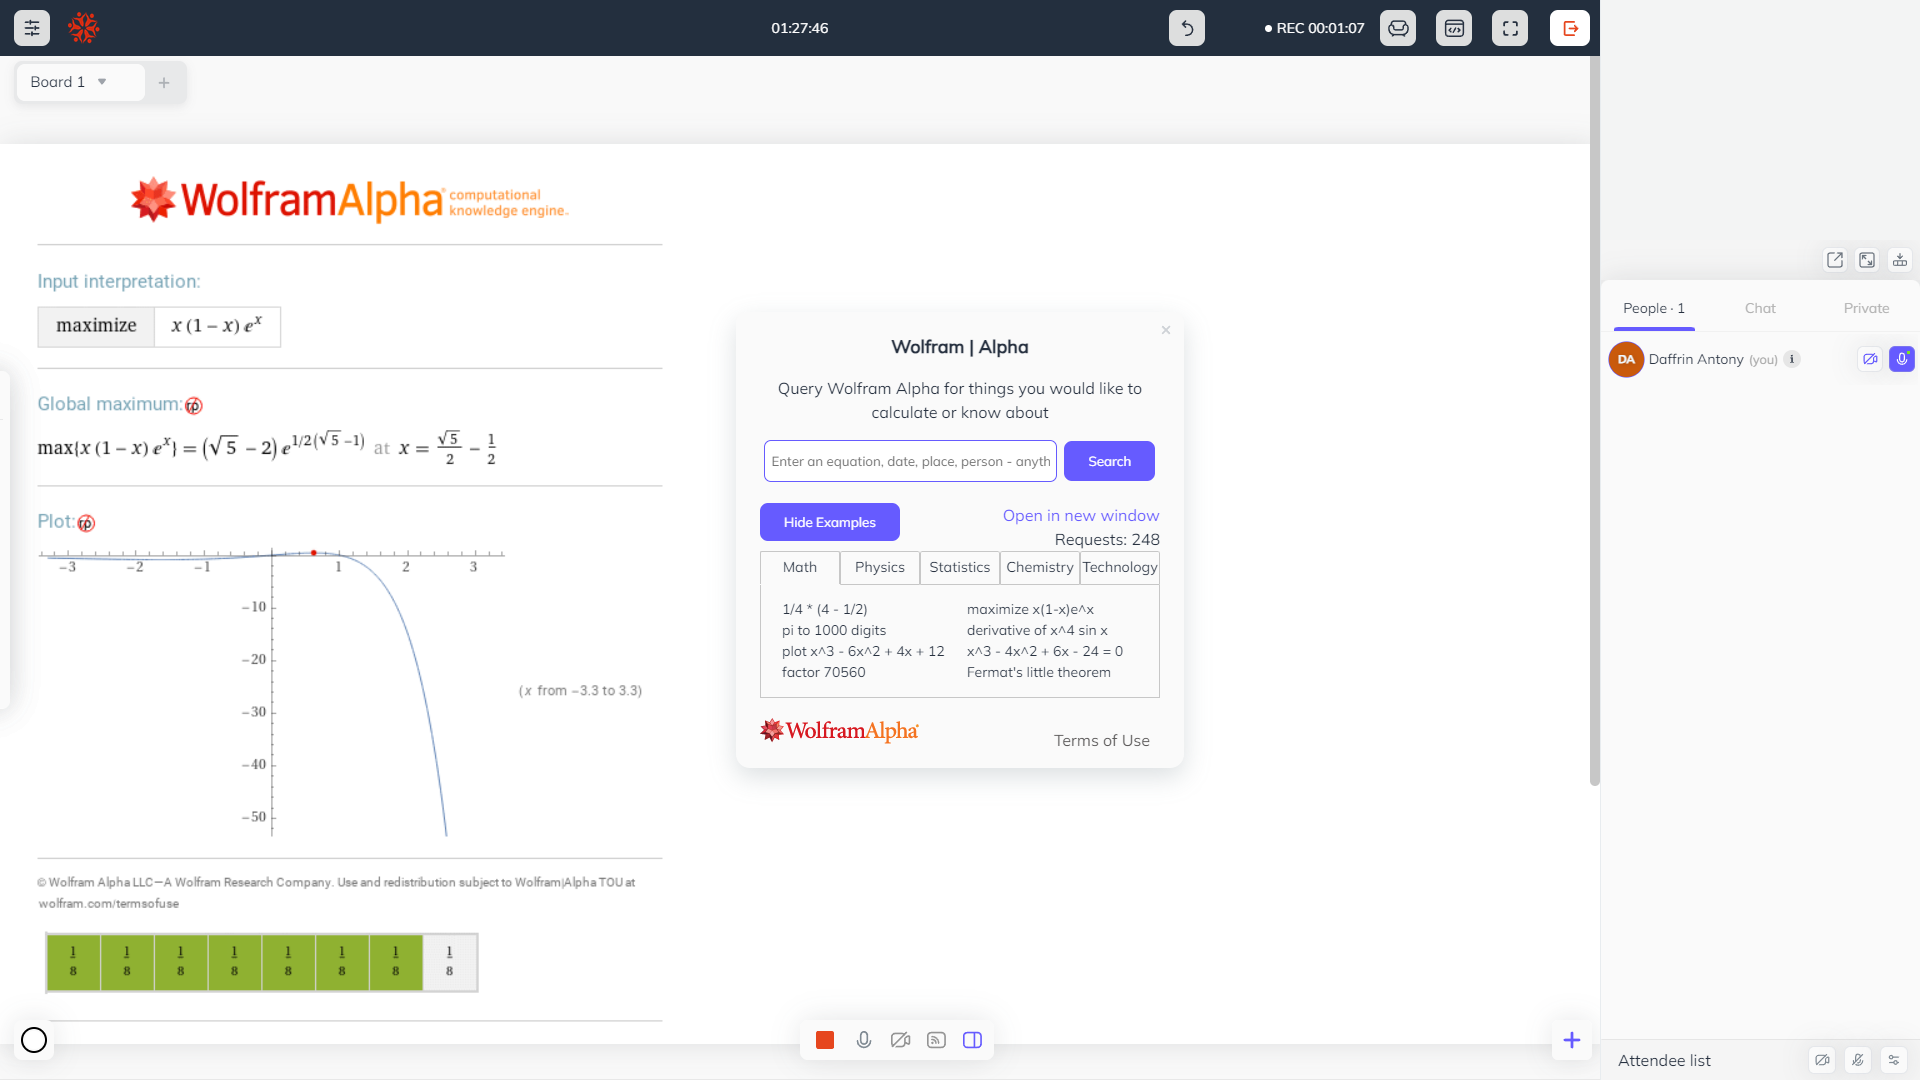Screen dimensions: 1920x1080
Task: Click the undo arrow in the top bar
Action: click(x=1186, y=28)
